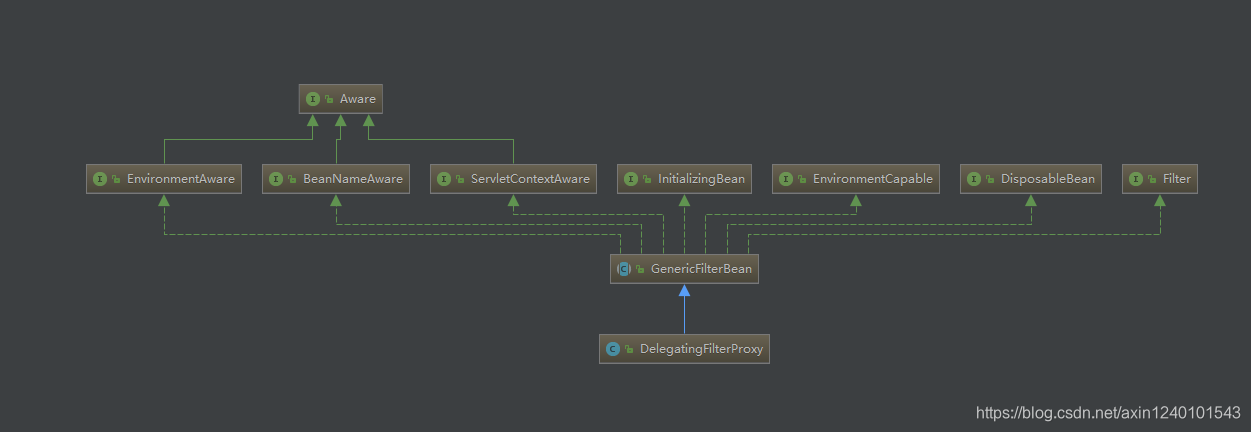Click the class icon on DelegatingFilterProxy
The width and height of the screenshot is (1251, 432).
pyautogui.click(x=613, y=349)
